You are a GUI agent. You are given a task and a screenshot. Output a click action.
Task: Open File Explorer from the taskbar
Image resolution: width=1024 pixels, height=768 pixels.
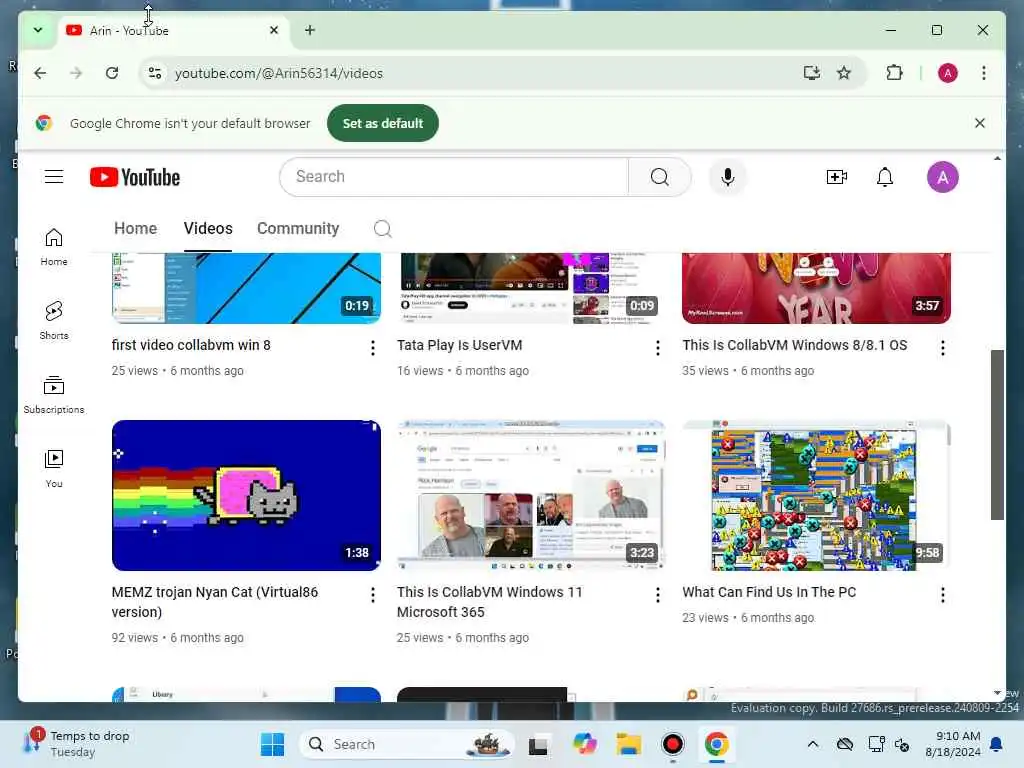[x=628, y=744]
